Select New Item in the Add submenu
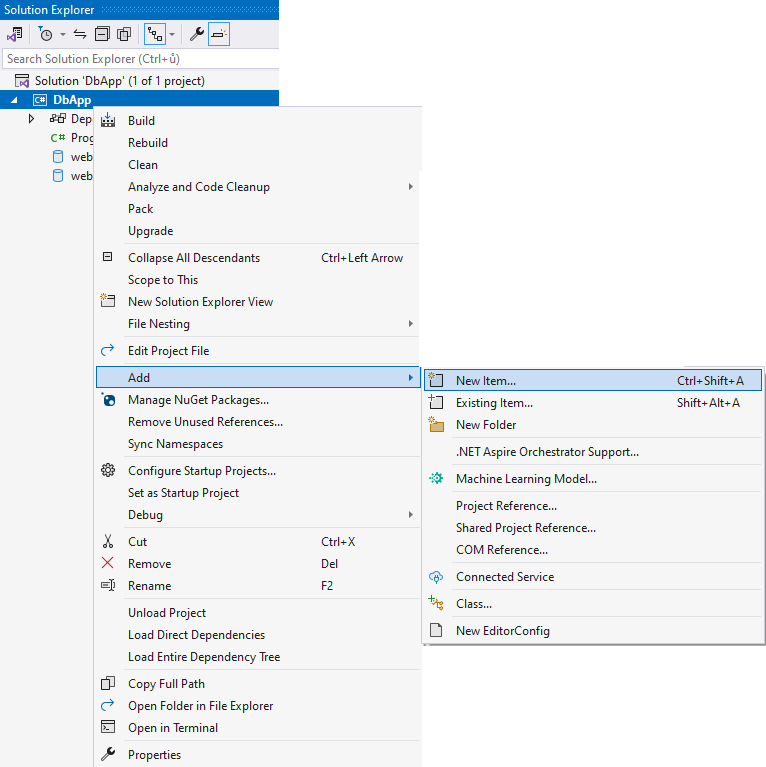The height and width of the screenshot is (767, 766). pos(593,381)
